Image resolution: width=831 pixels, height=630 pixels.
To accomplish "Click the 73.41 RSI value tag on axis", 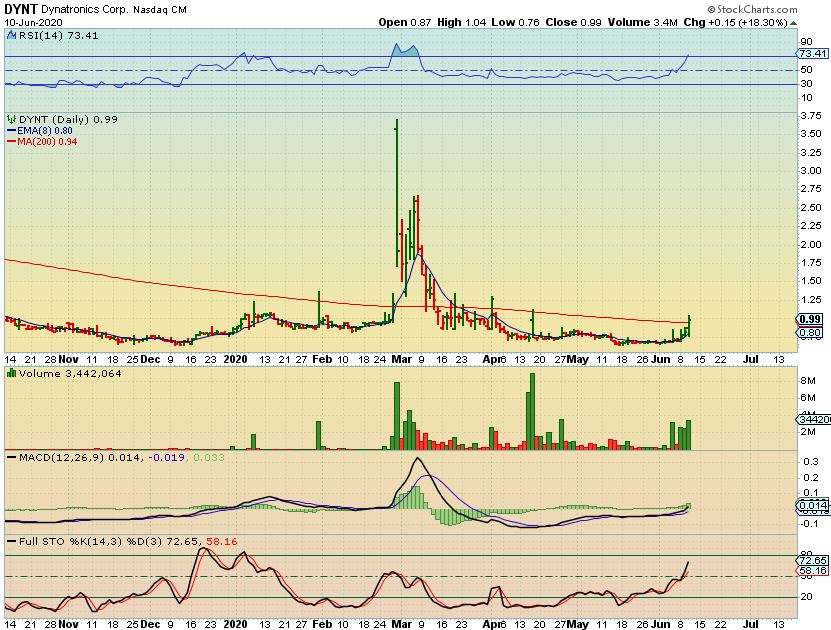I will 812,54.
